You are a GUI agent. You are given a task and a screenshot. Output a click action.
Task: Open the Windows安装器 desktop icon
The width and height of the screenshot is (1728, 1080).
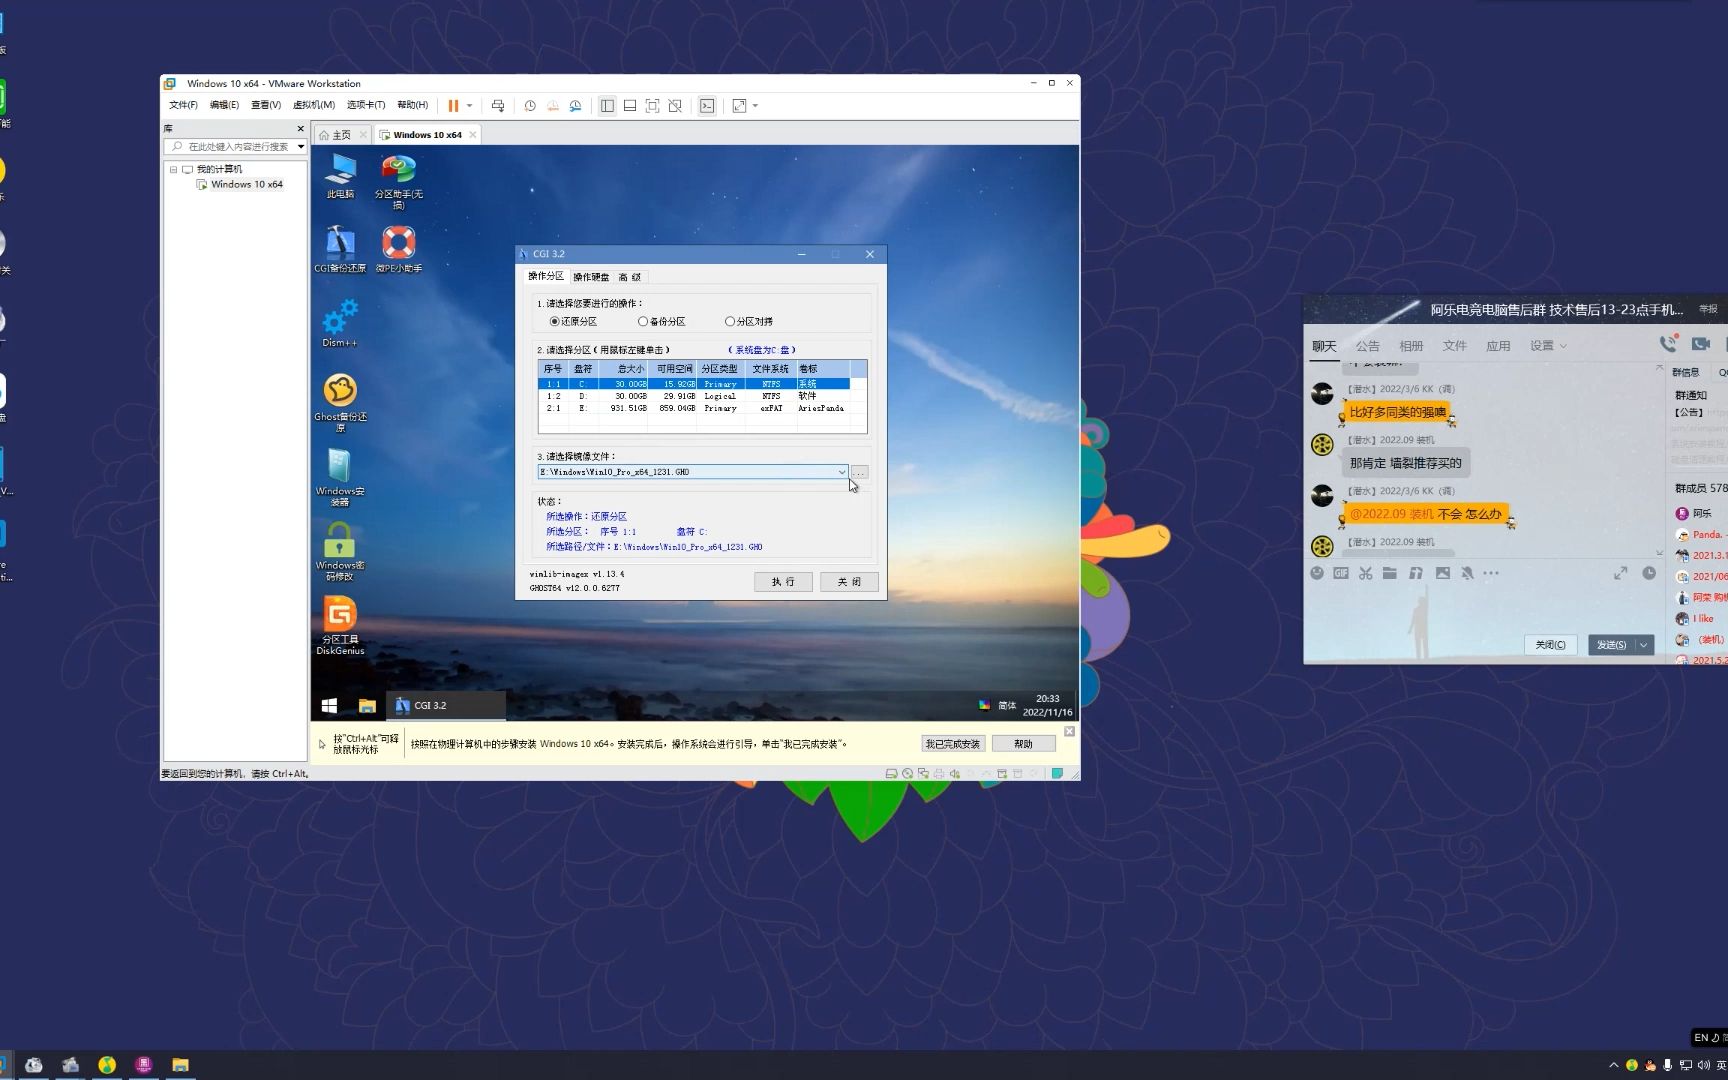340,477
